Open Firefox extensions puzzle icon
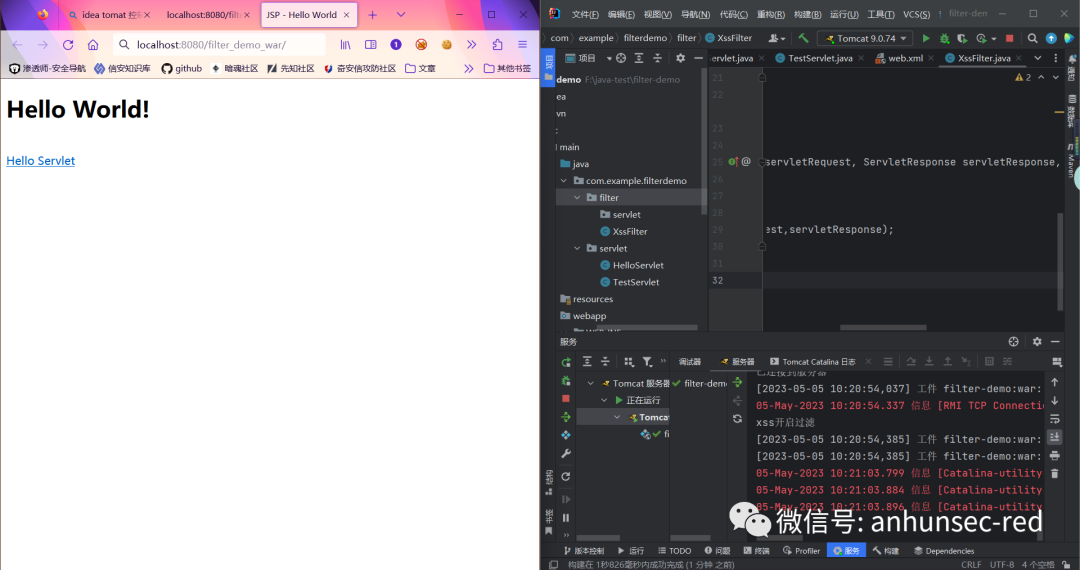The height and width of the screenshot is (570, 1080). click(x=497, y=45)
